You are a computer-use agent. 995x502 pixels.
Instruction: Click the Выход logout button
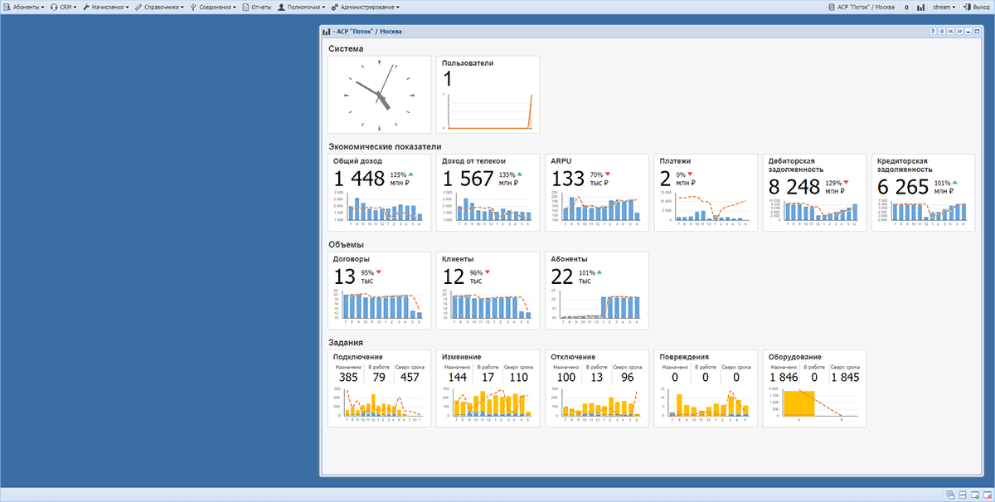[977, 7]
